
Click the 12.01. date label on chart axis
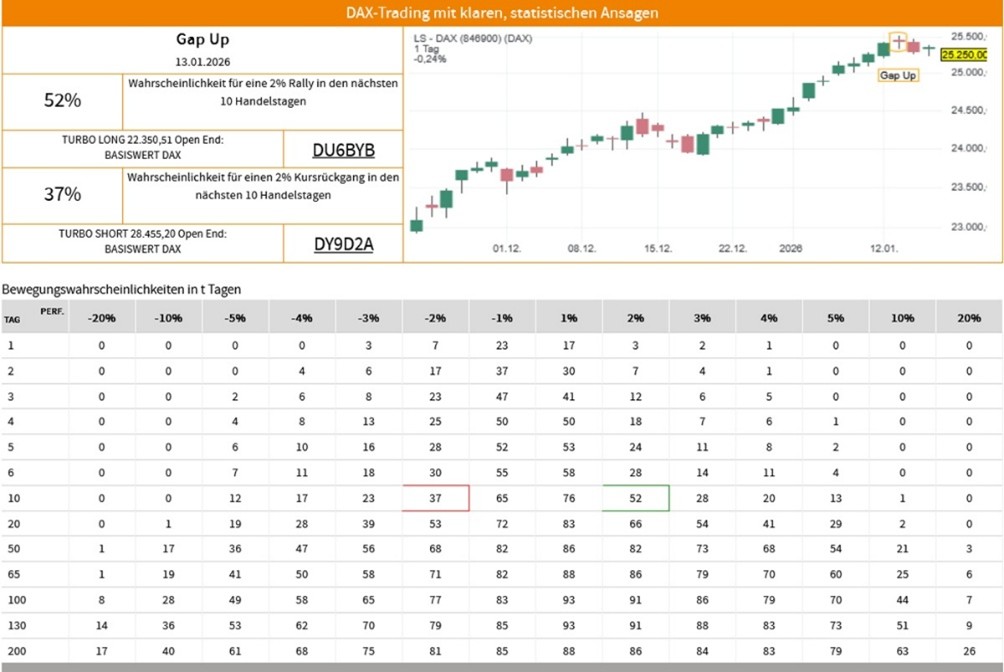[884, 248]
